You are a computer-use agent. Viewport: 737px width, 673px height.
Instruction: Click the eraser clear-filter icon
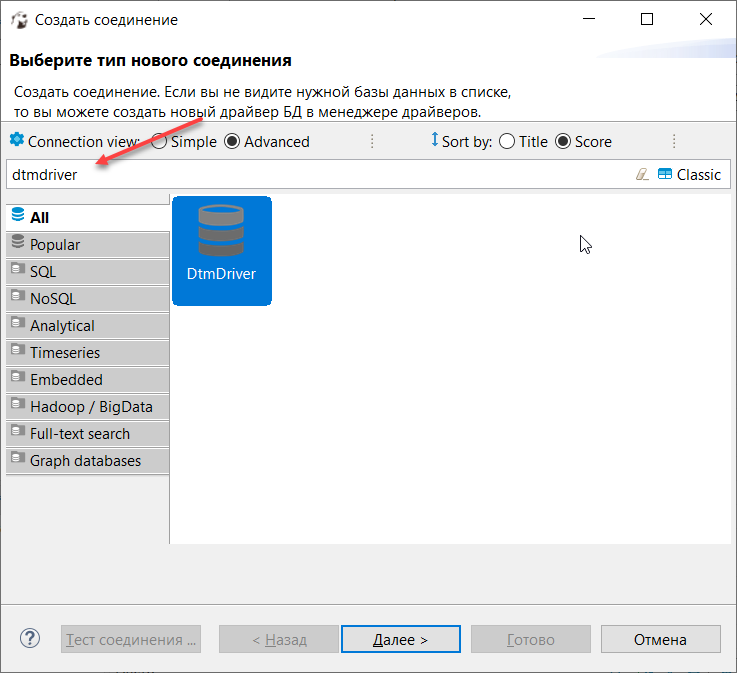642,174
